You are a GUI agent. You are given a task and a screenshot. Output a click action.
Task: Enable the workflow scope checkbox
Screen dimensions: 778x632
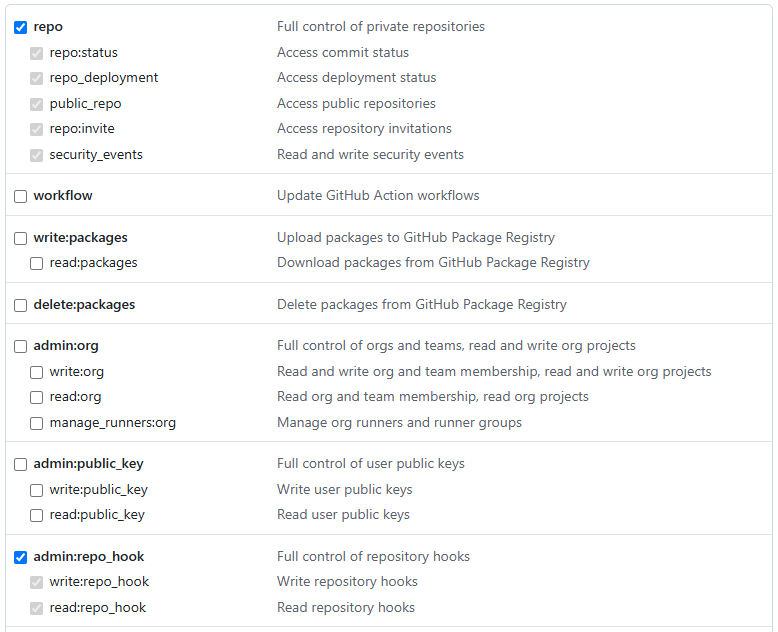20,196
